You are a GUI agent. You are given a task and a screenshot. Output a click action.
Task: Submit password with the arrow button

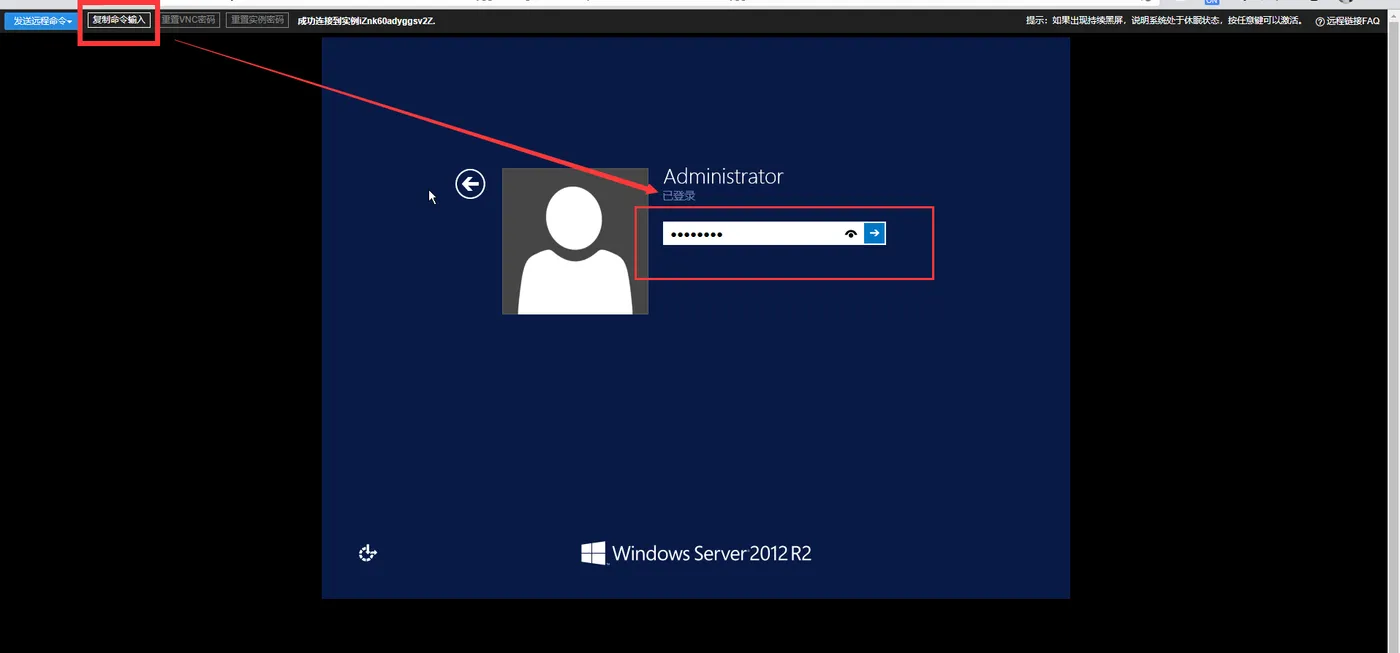875,233
